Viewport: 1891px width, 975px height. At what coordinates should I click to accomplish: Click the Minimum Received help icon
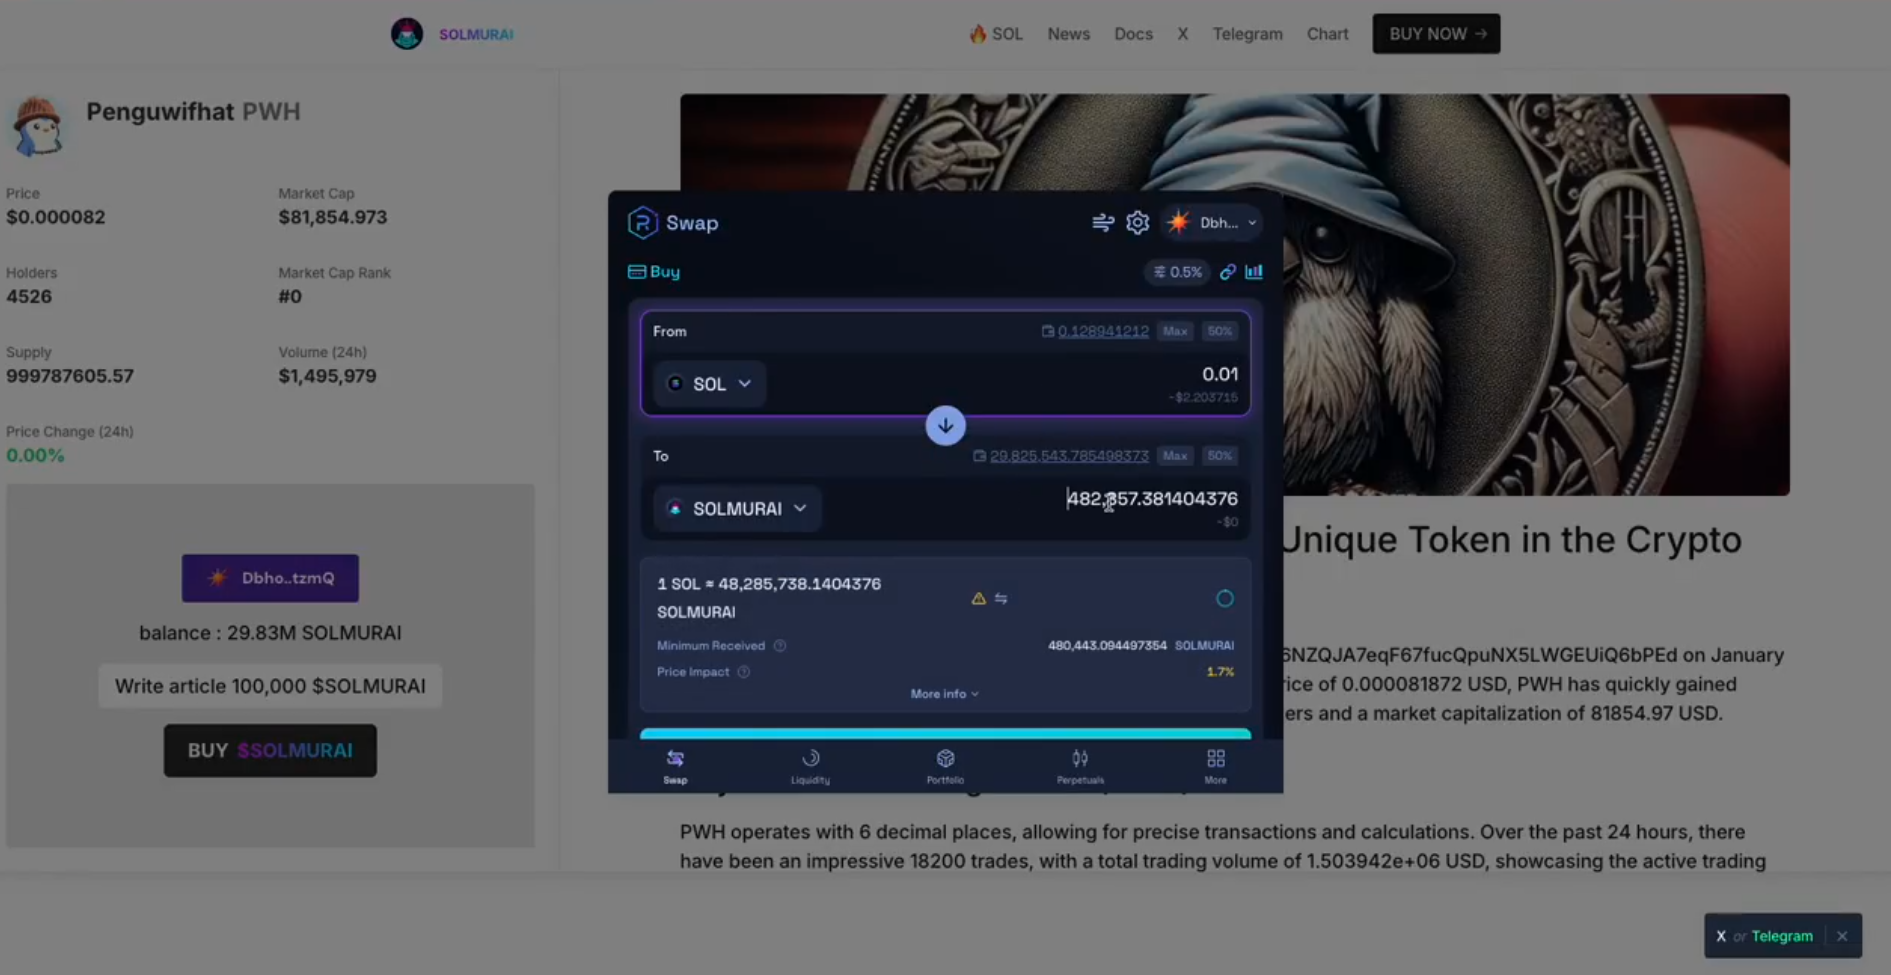tap(780, 646)
